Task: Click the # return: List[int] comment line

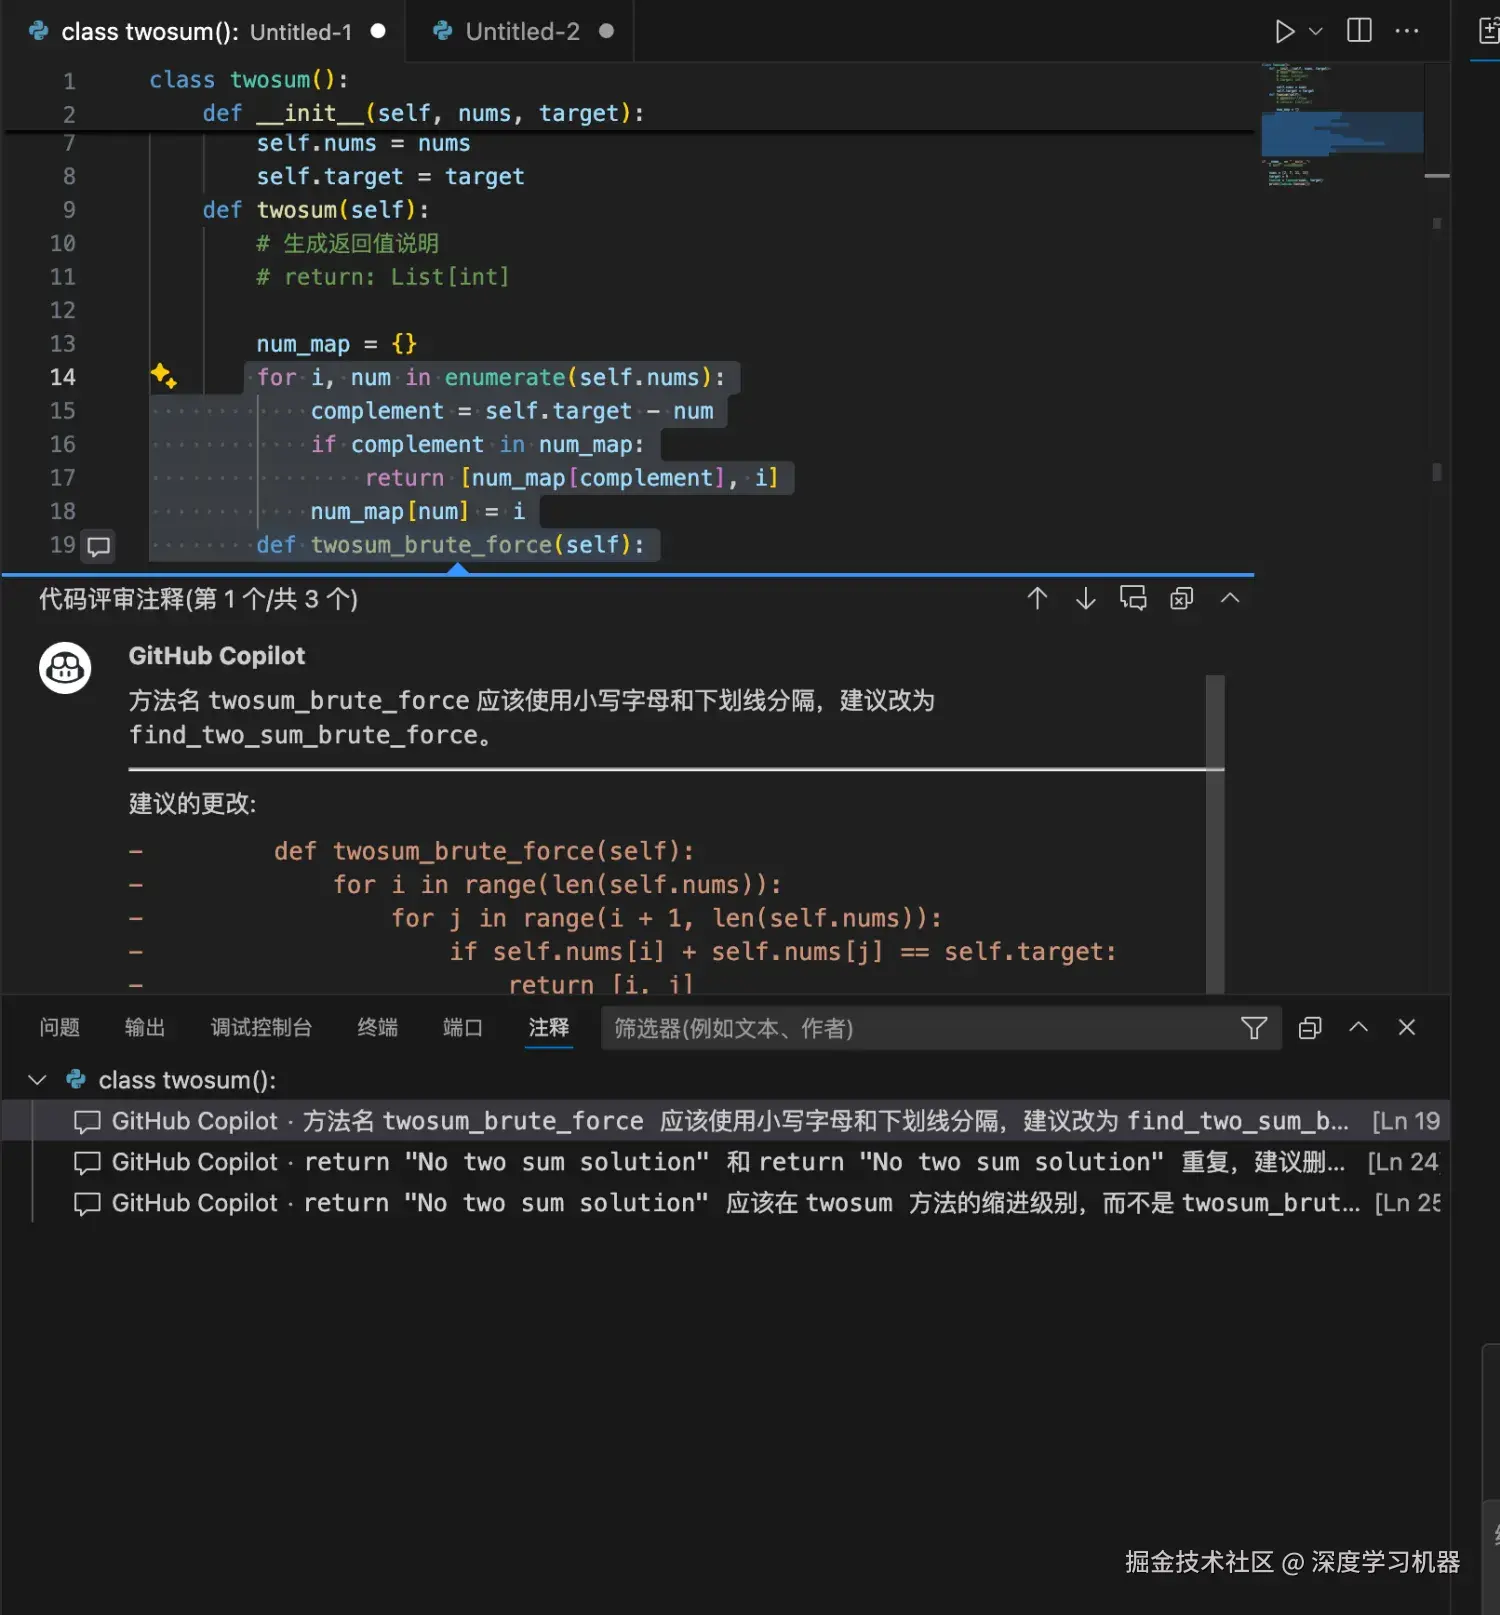Action: click(x=383, y=277)
